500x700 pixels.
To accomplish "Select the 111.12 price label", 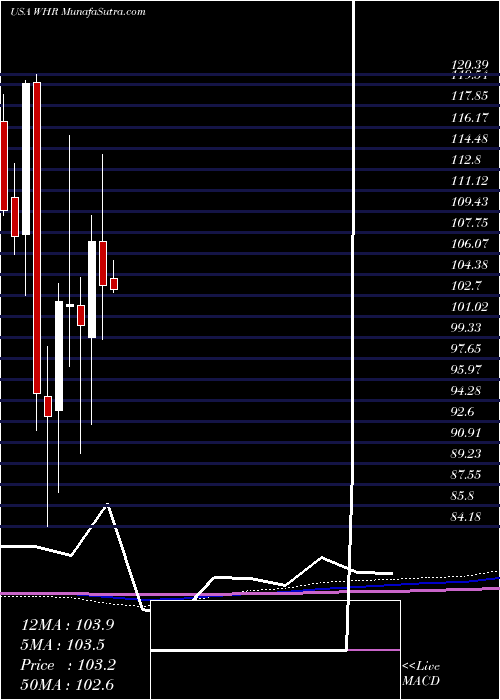I will click(x=470, y=181).
